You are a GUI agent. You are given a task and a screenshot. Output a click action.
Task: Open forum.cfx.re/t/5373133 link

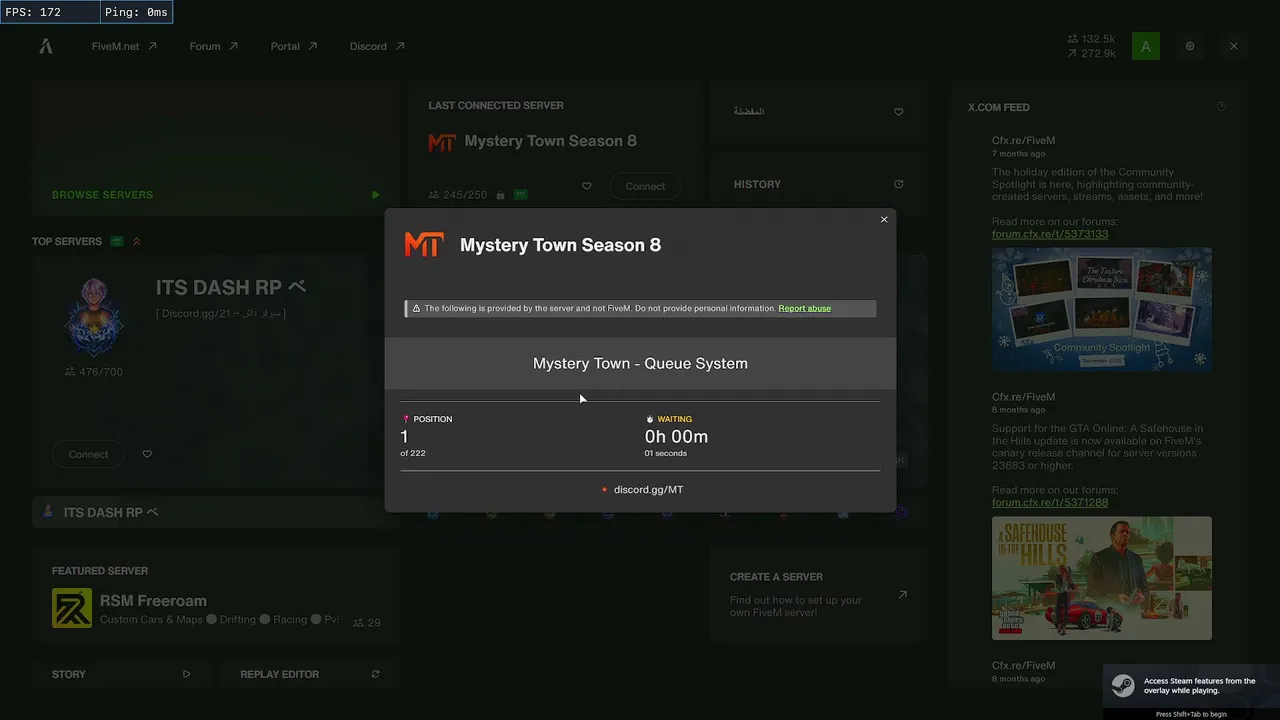pyautogui.click(x=1050, y=234)
